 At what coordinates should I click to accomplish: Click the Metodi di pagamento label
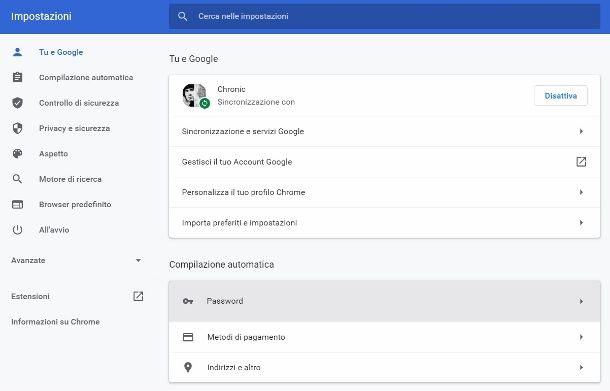[246, 337]
